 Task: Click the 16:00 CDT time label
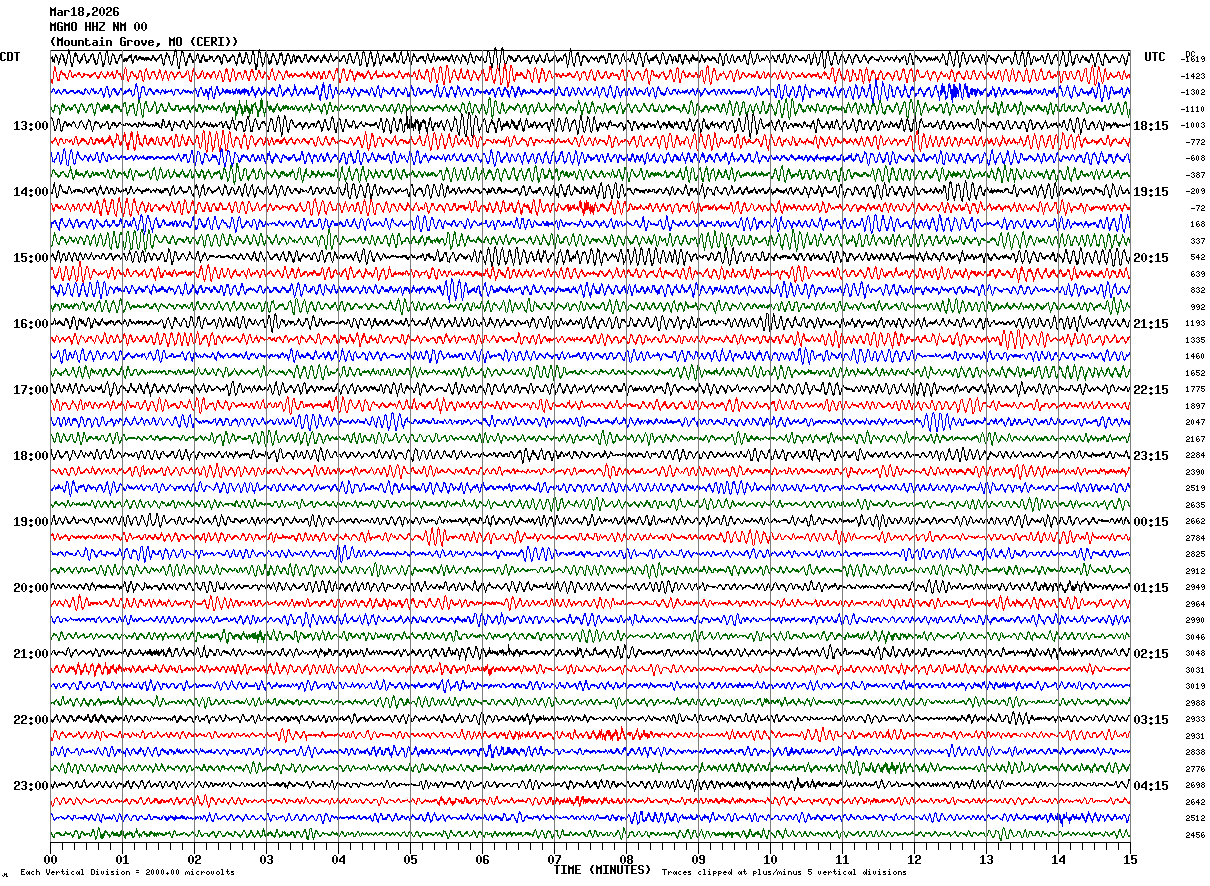30,324
